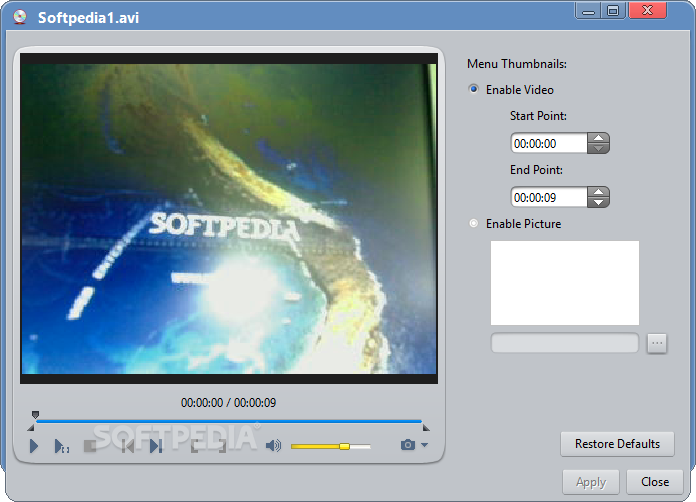Step forward to the next frame
Screen dimensions: 696x502
[156, 446]
